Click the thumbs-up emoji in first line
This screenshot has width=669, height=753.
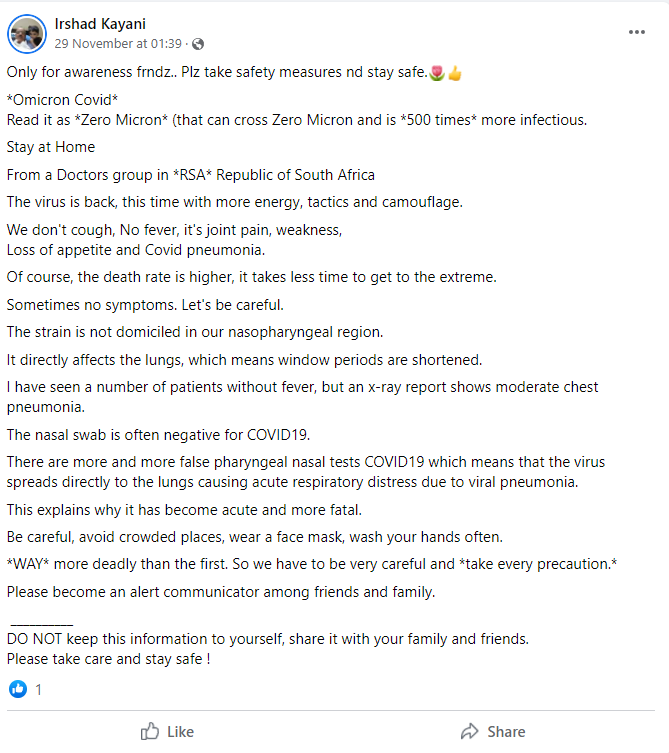point(454,73)
